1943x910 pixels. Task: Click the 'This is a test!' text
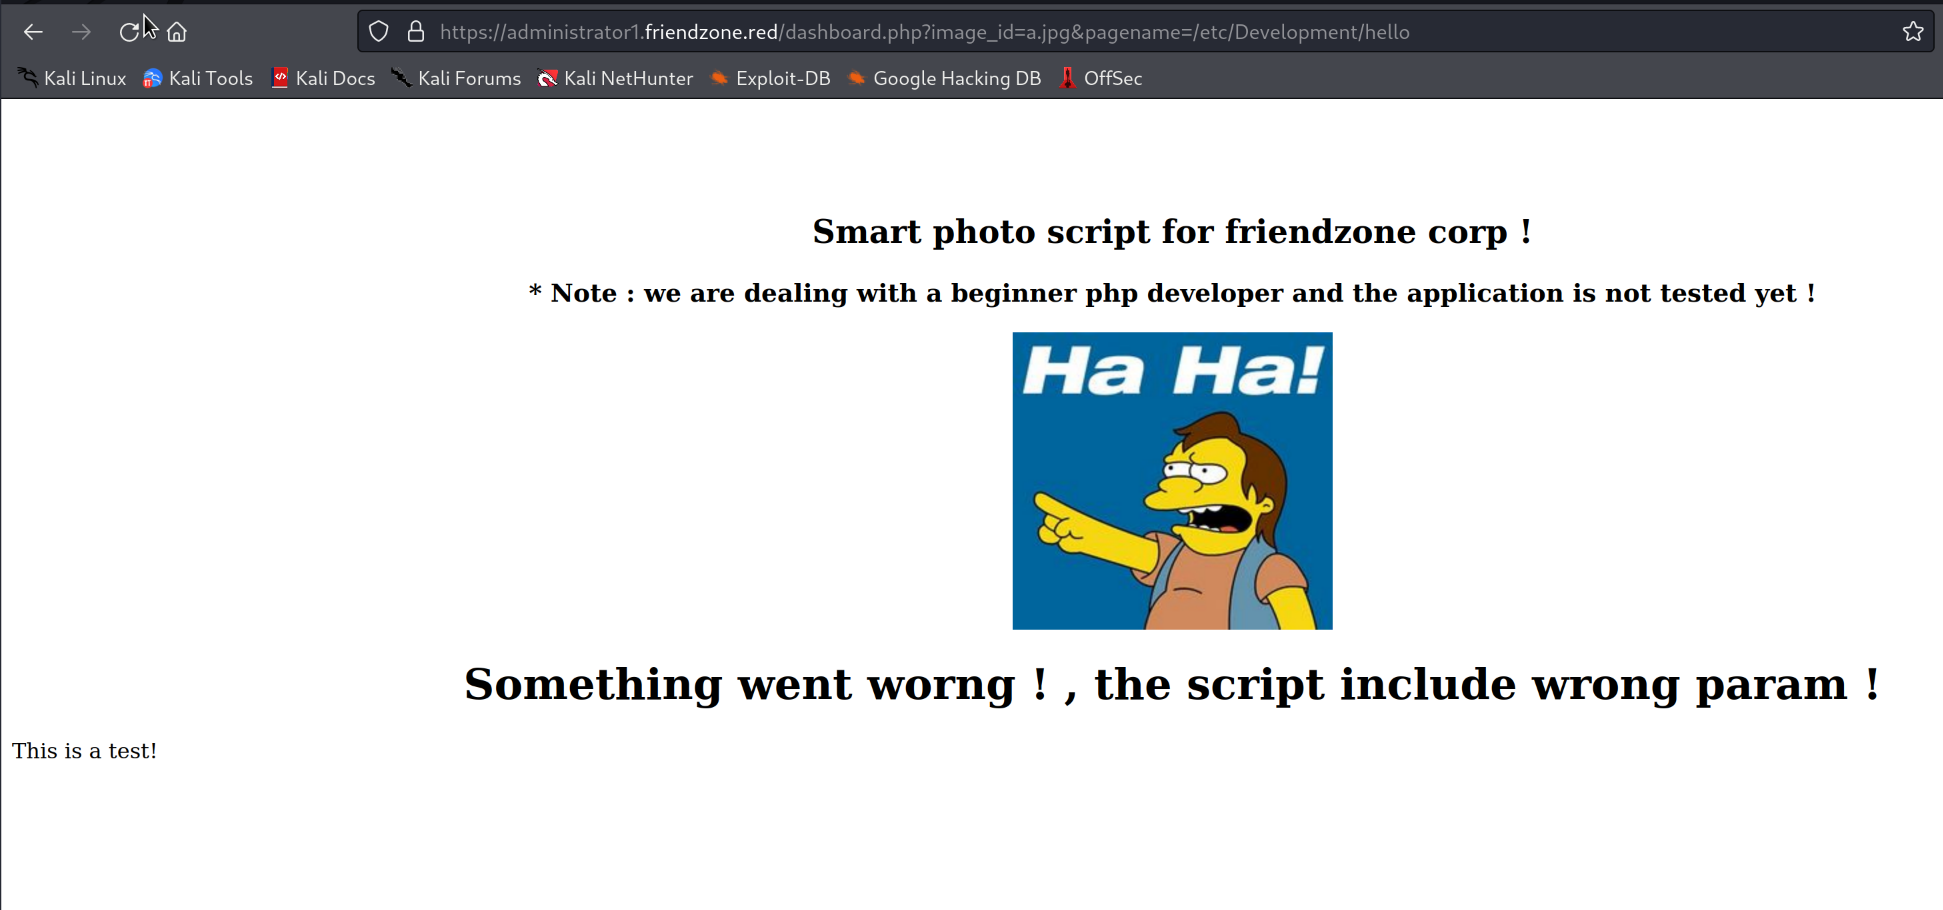pyautogui.click(x=85, y=751)
